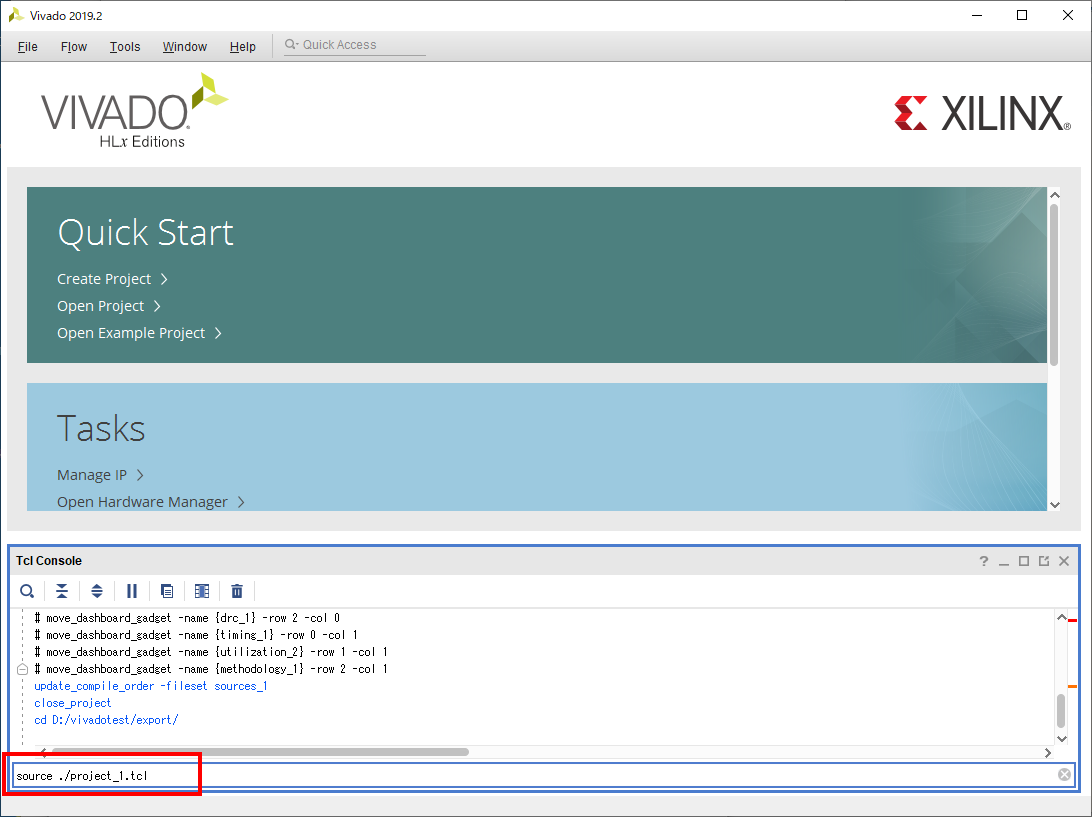This screenshot has height=817, width=1092.
Task: Click the Open Hardware Manager link
Action: (150, 501)
